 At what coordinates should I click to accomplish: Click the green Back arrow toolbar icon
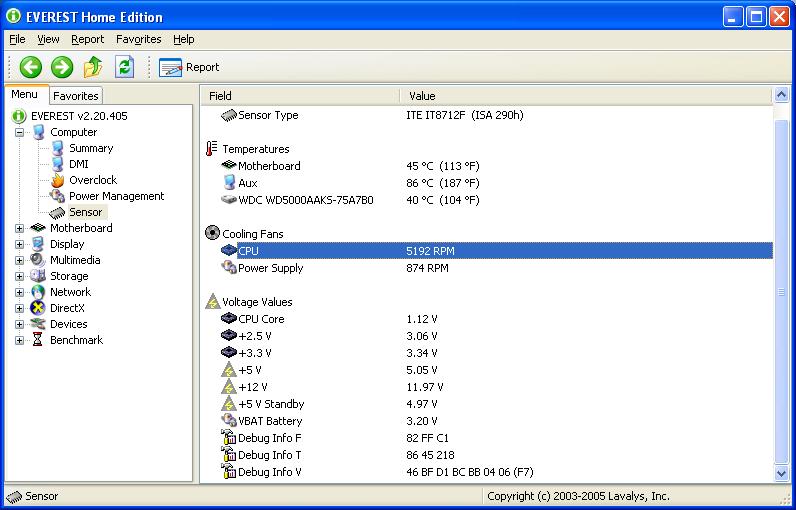(x=30, y=67)
